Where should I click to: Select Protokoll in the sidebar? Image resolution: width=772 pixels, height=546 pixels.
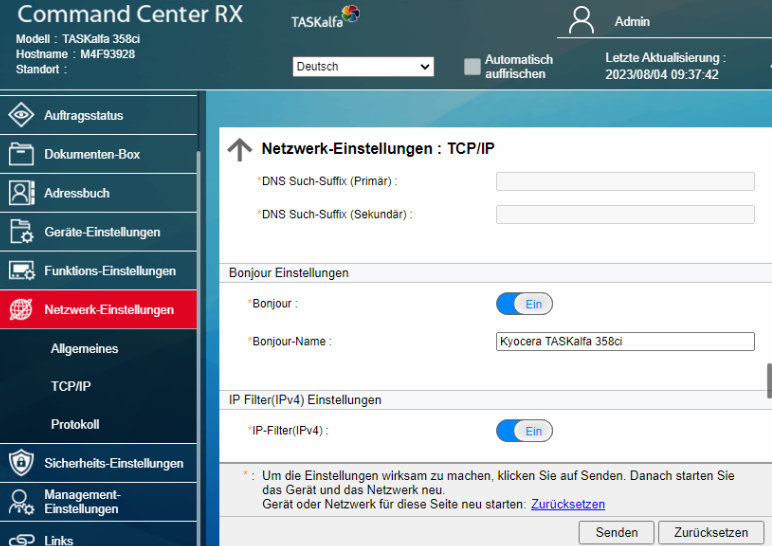(x=75, y=424)
